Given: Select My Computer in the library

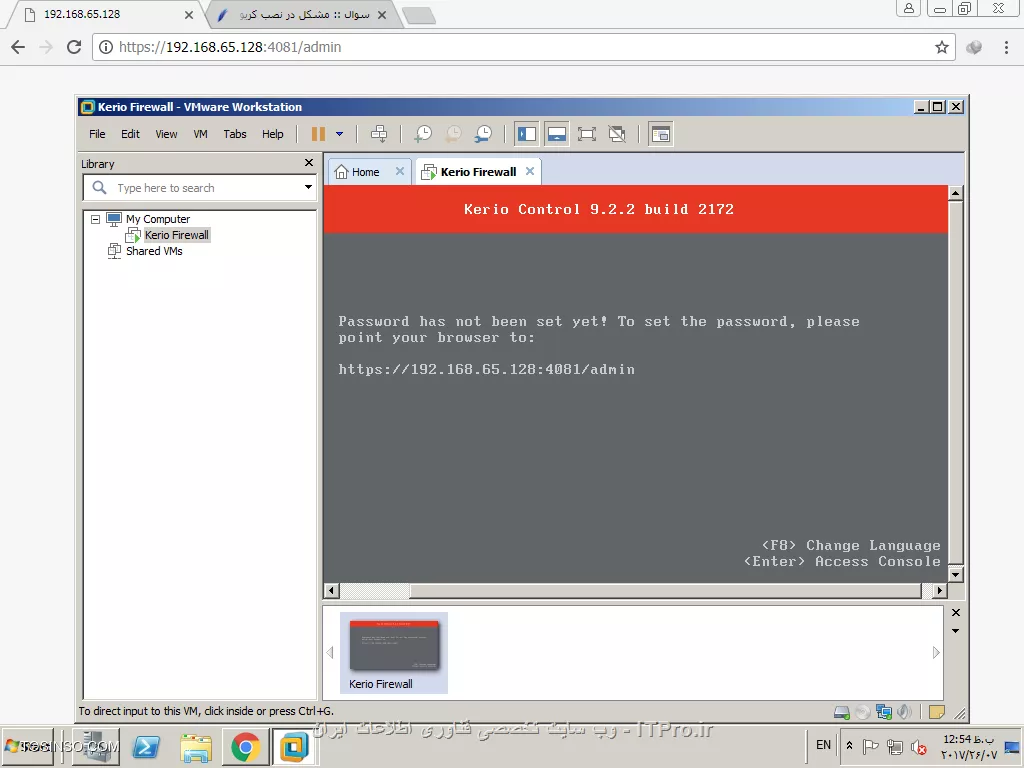Looking at the screenshot, I should (x=157, y=219).
